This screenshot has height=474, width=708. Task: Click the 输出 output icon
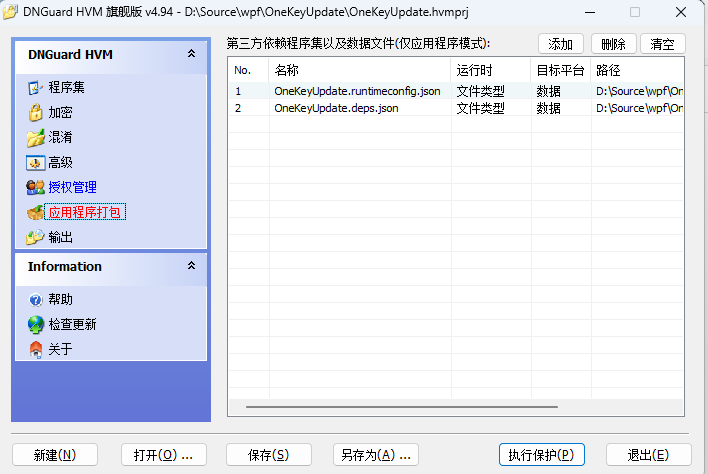point(35,237)
